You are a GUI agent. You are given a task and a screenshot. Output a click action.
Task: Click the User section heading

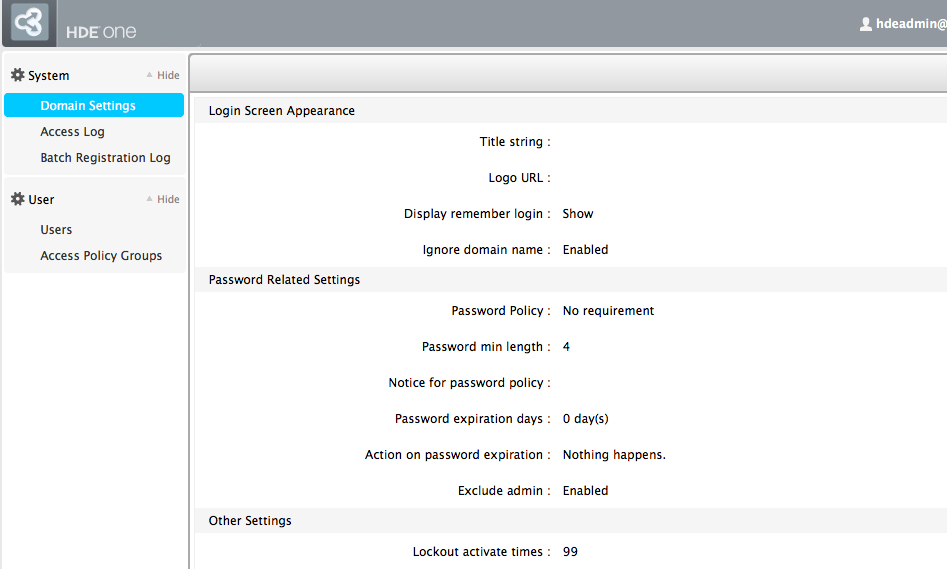(41, 199)
